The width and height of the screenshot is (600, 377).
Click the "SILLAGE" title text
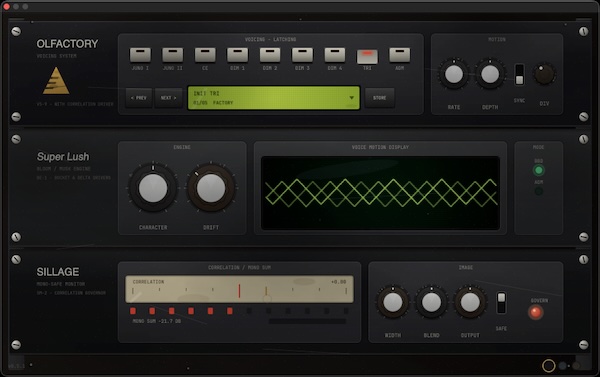[58, 272]
